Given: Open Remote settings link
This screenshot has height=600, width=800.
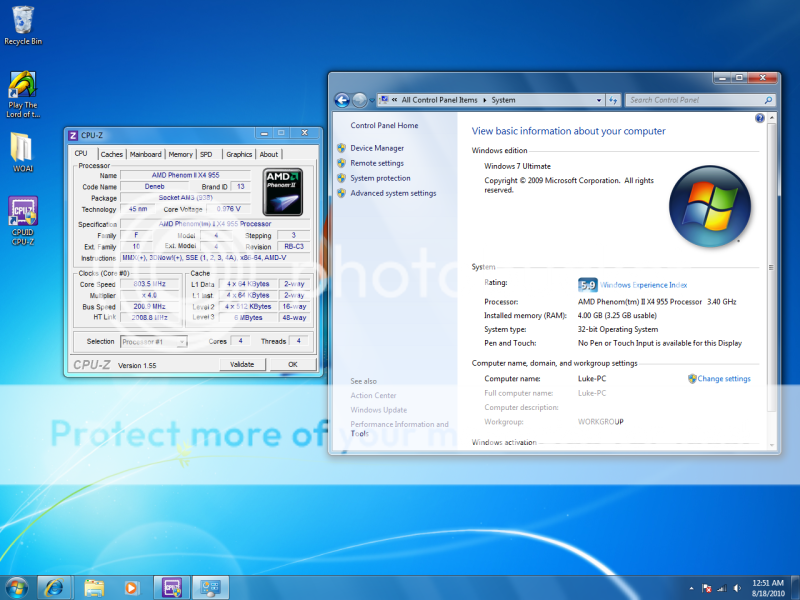Looking at the screenshot, I should 377,163.
